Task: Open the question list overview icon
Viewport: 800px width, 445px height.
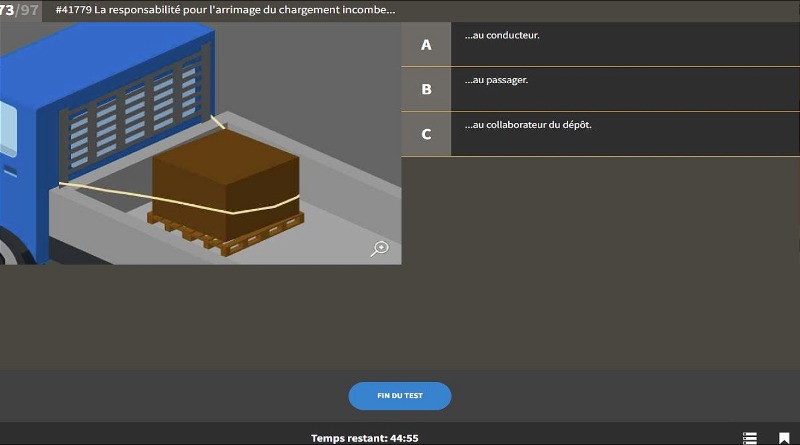Action: tap(750, 438)
